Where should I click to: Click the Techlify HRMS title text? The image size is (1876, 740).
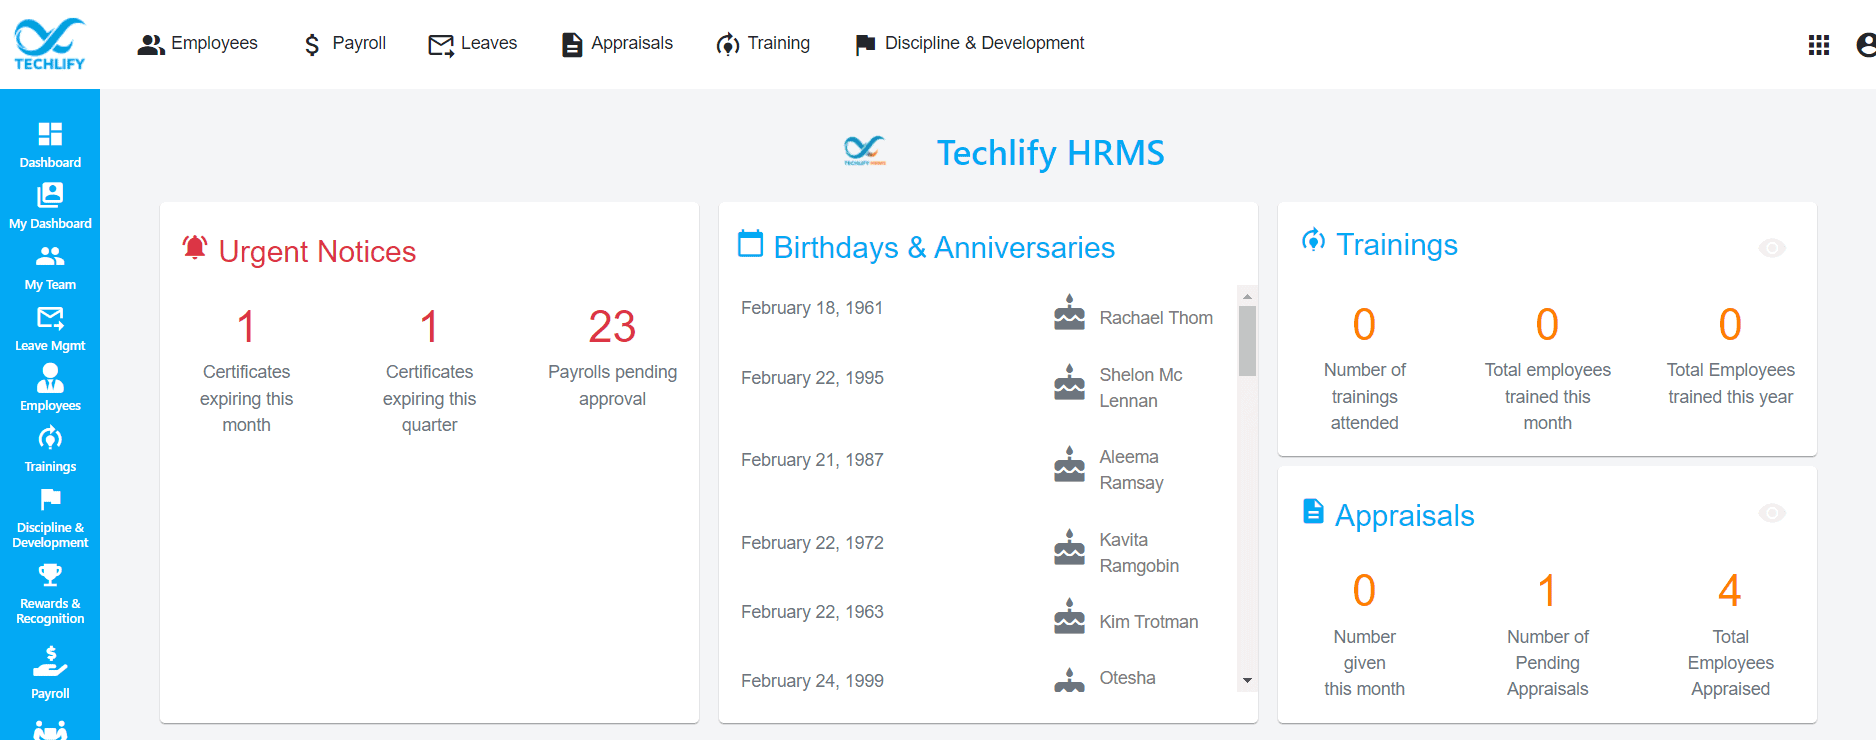(x=1050, y=153)
